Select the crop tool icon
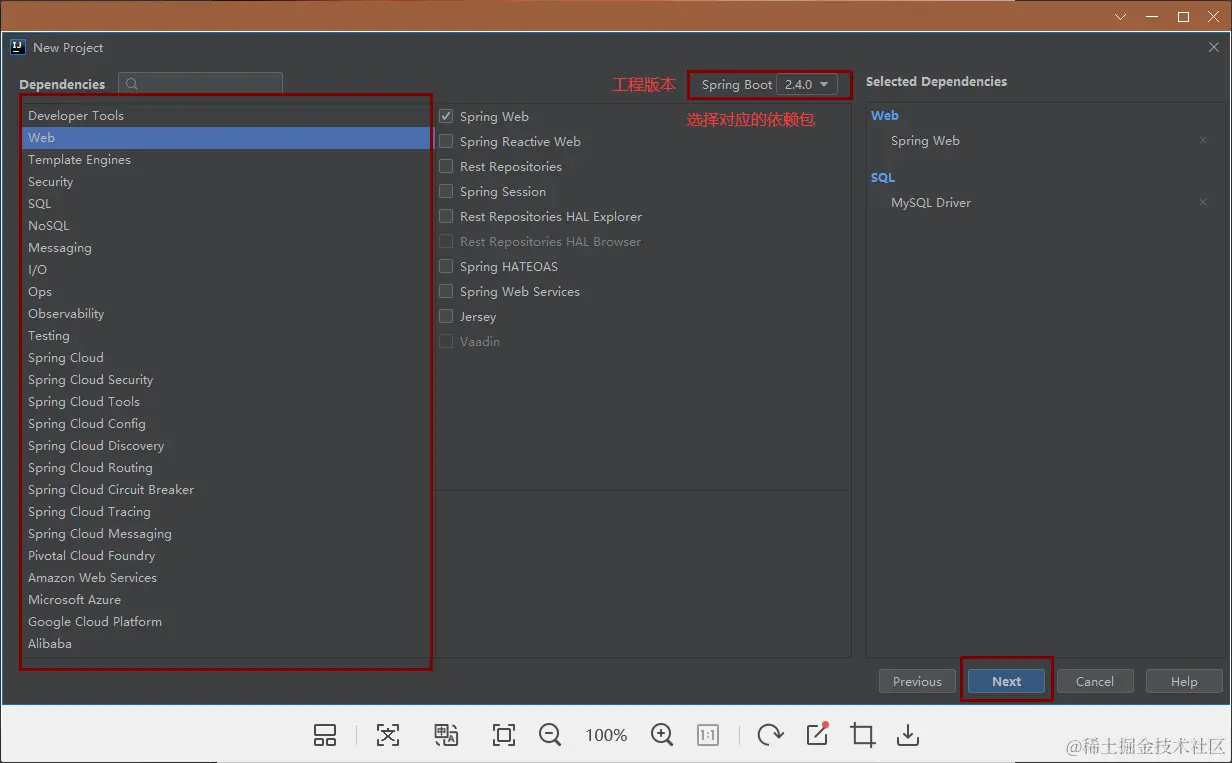Screen dimensions: 1232x763 click(863, 735)
